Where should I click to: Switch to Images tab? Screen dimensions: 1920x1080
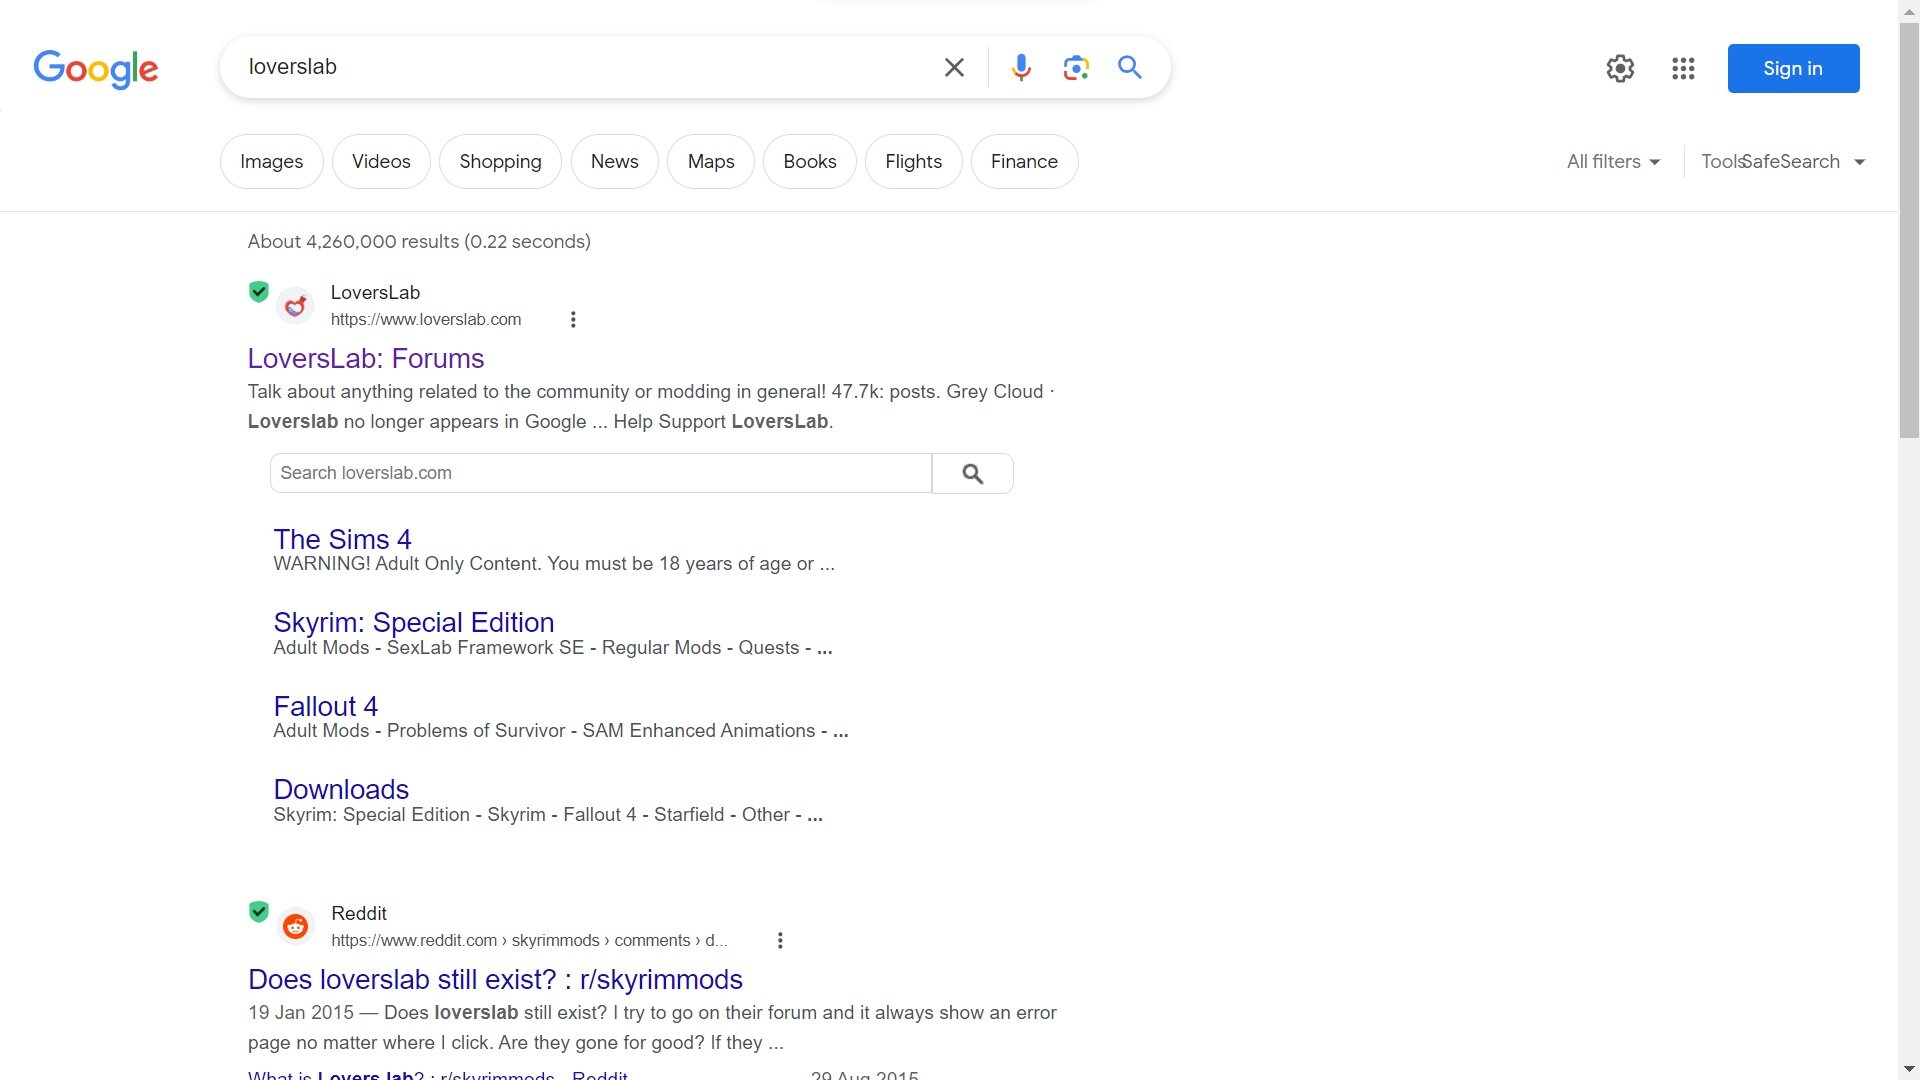[271, 161]
